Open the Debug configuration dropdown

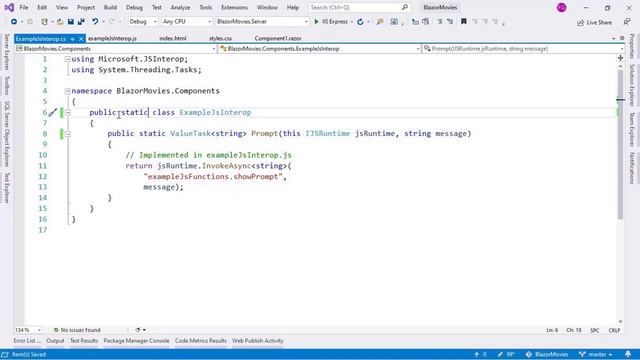(x=142, y=22)
